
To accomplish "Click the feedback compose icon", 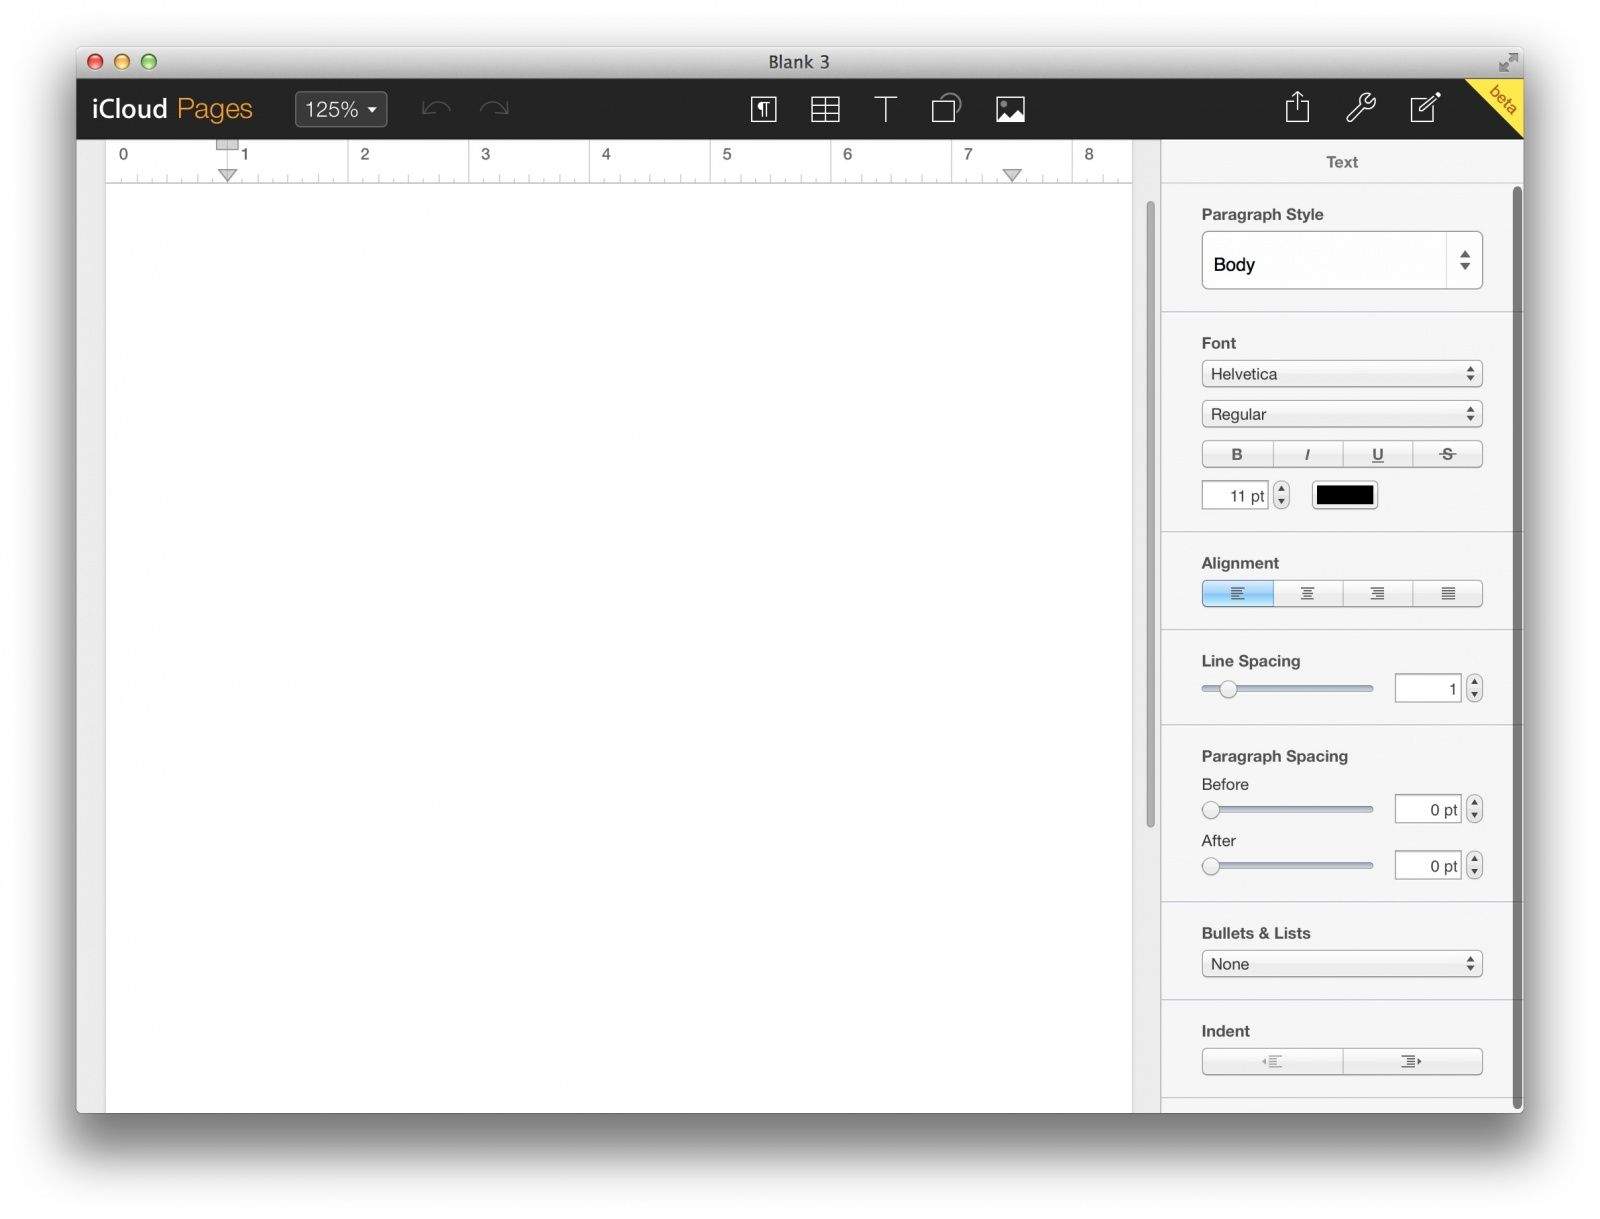I will click(x=1424, y=107).
